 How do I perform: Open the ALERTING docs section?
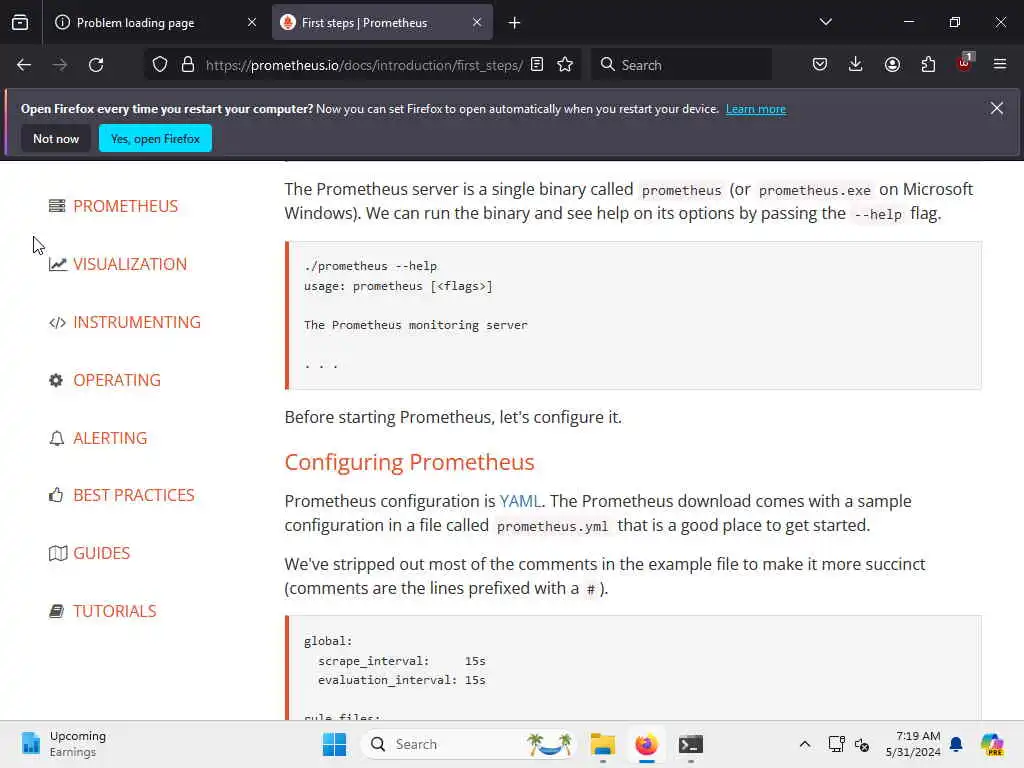[x=110, y=438]
